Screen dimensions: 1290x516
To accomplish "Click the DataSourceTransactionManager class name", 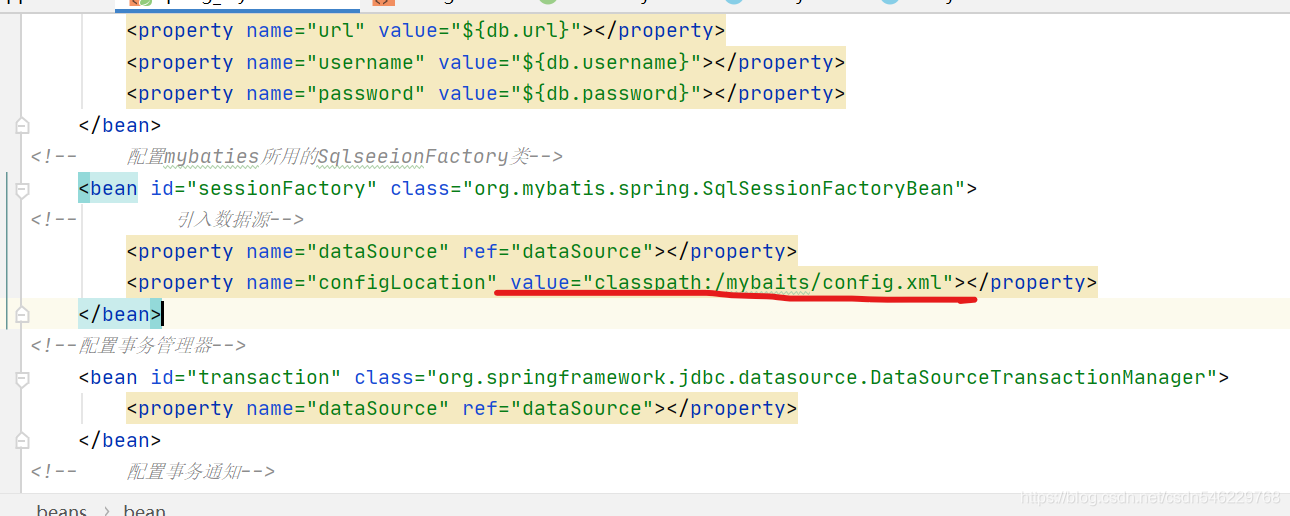I will coord(820,377).
